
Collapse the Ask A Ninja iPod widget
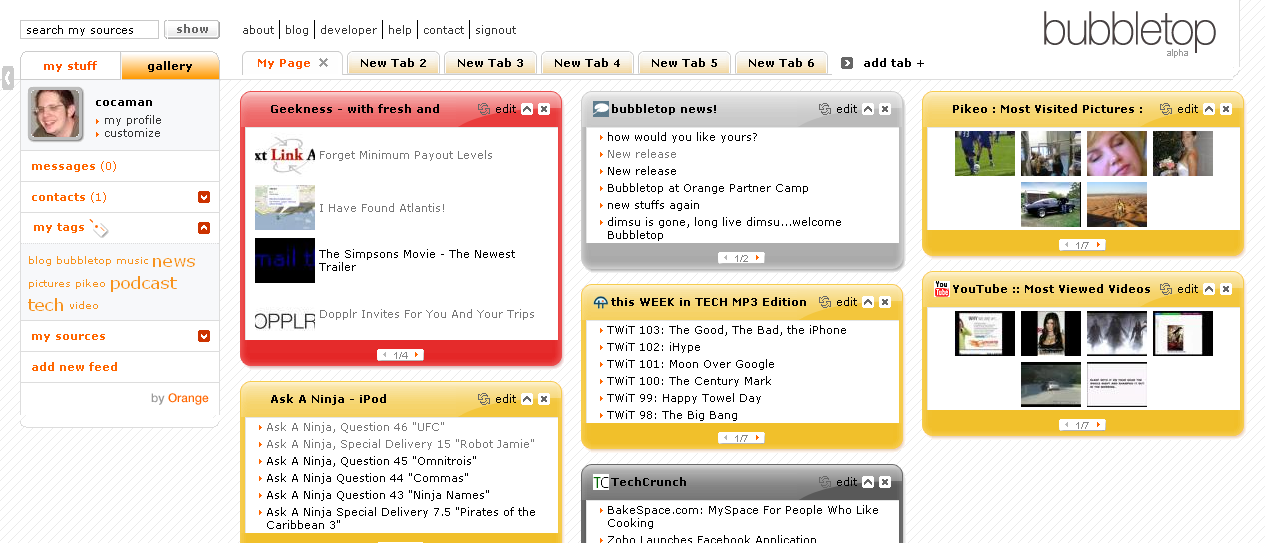pos(527,399)
